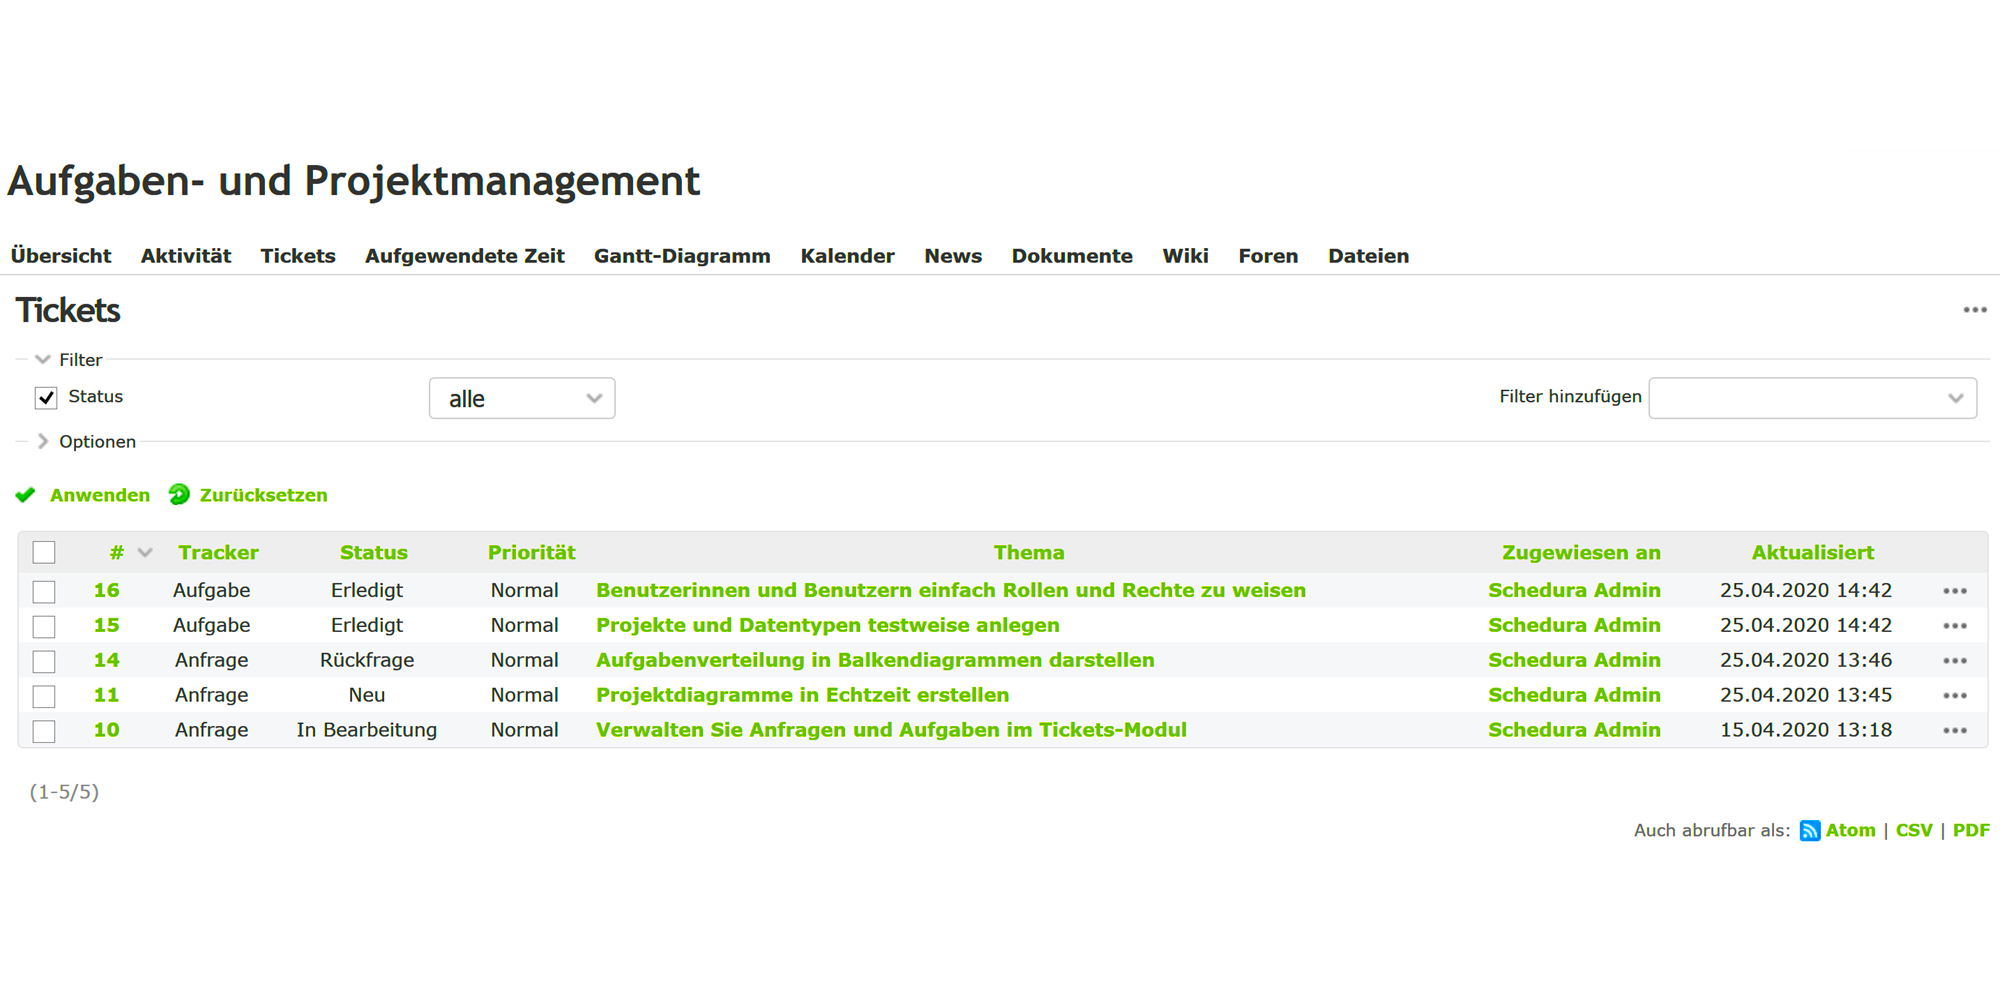Screen dimensions: 2000x1000
Task: Open the Tickets page actions ellipsis menu
Action: pos(1974,310)
